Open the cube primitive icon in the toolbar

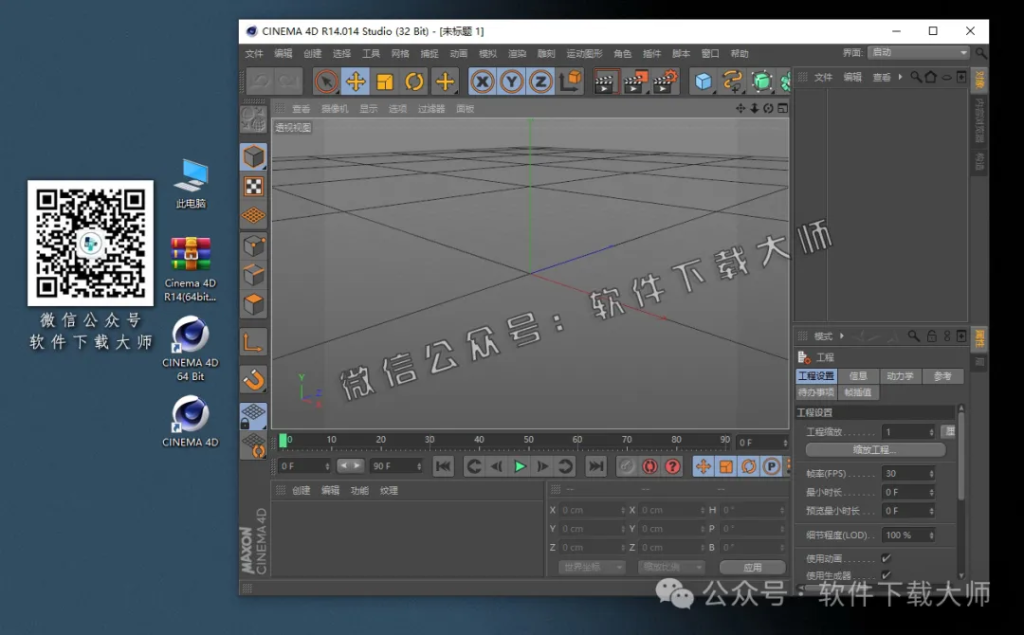703,81
